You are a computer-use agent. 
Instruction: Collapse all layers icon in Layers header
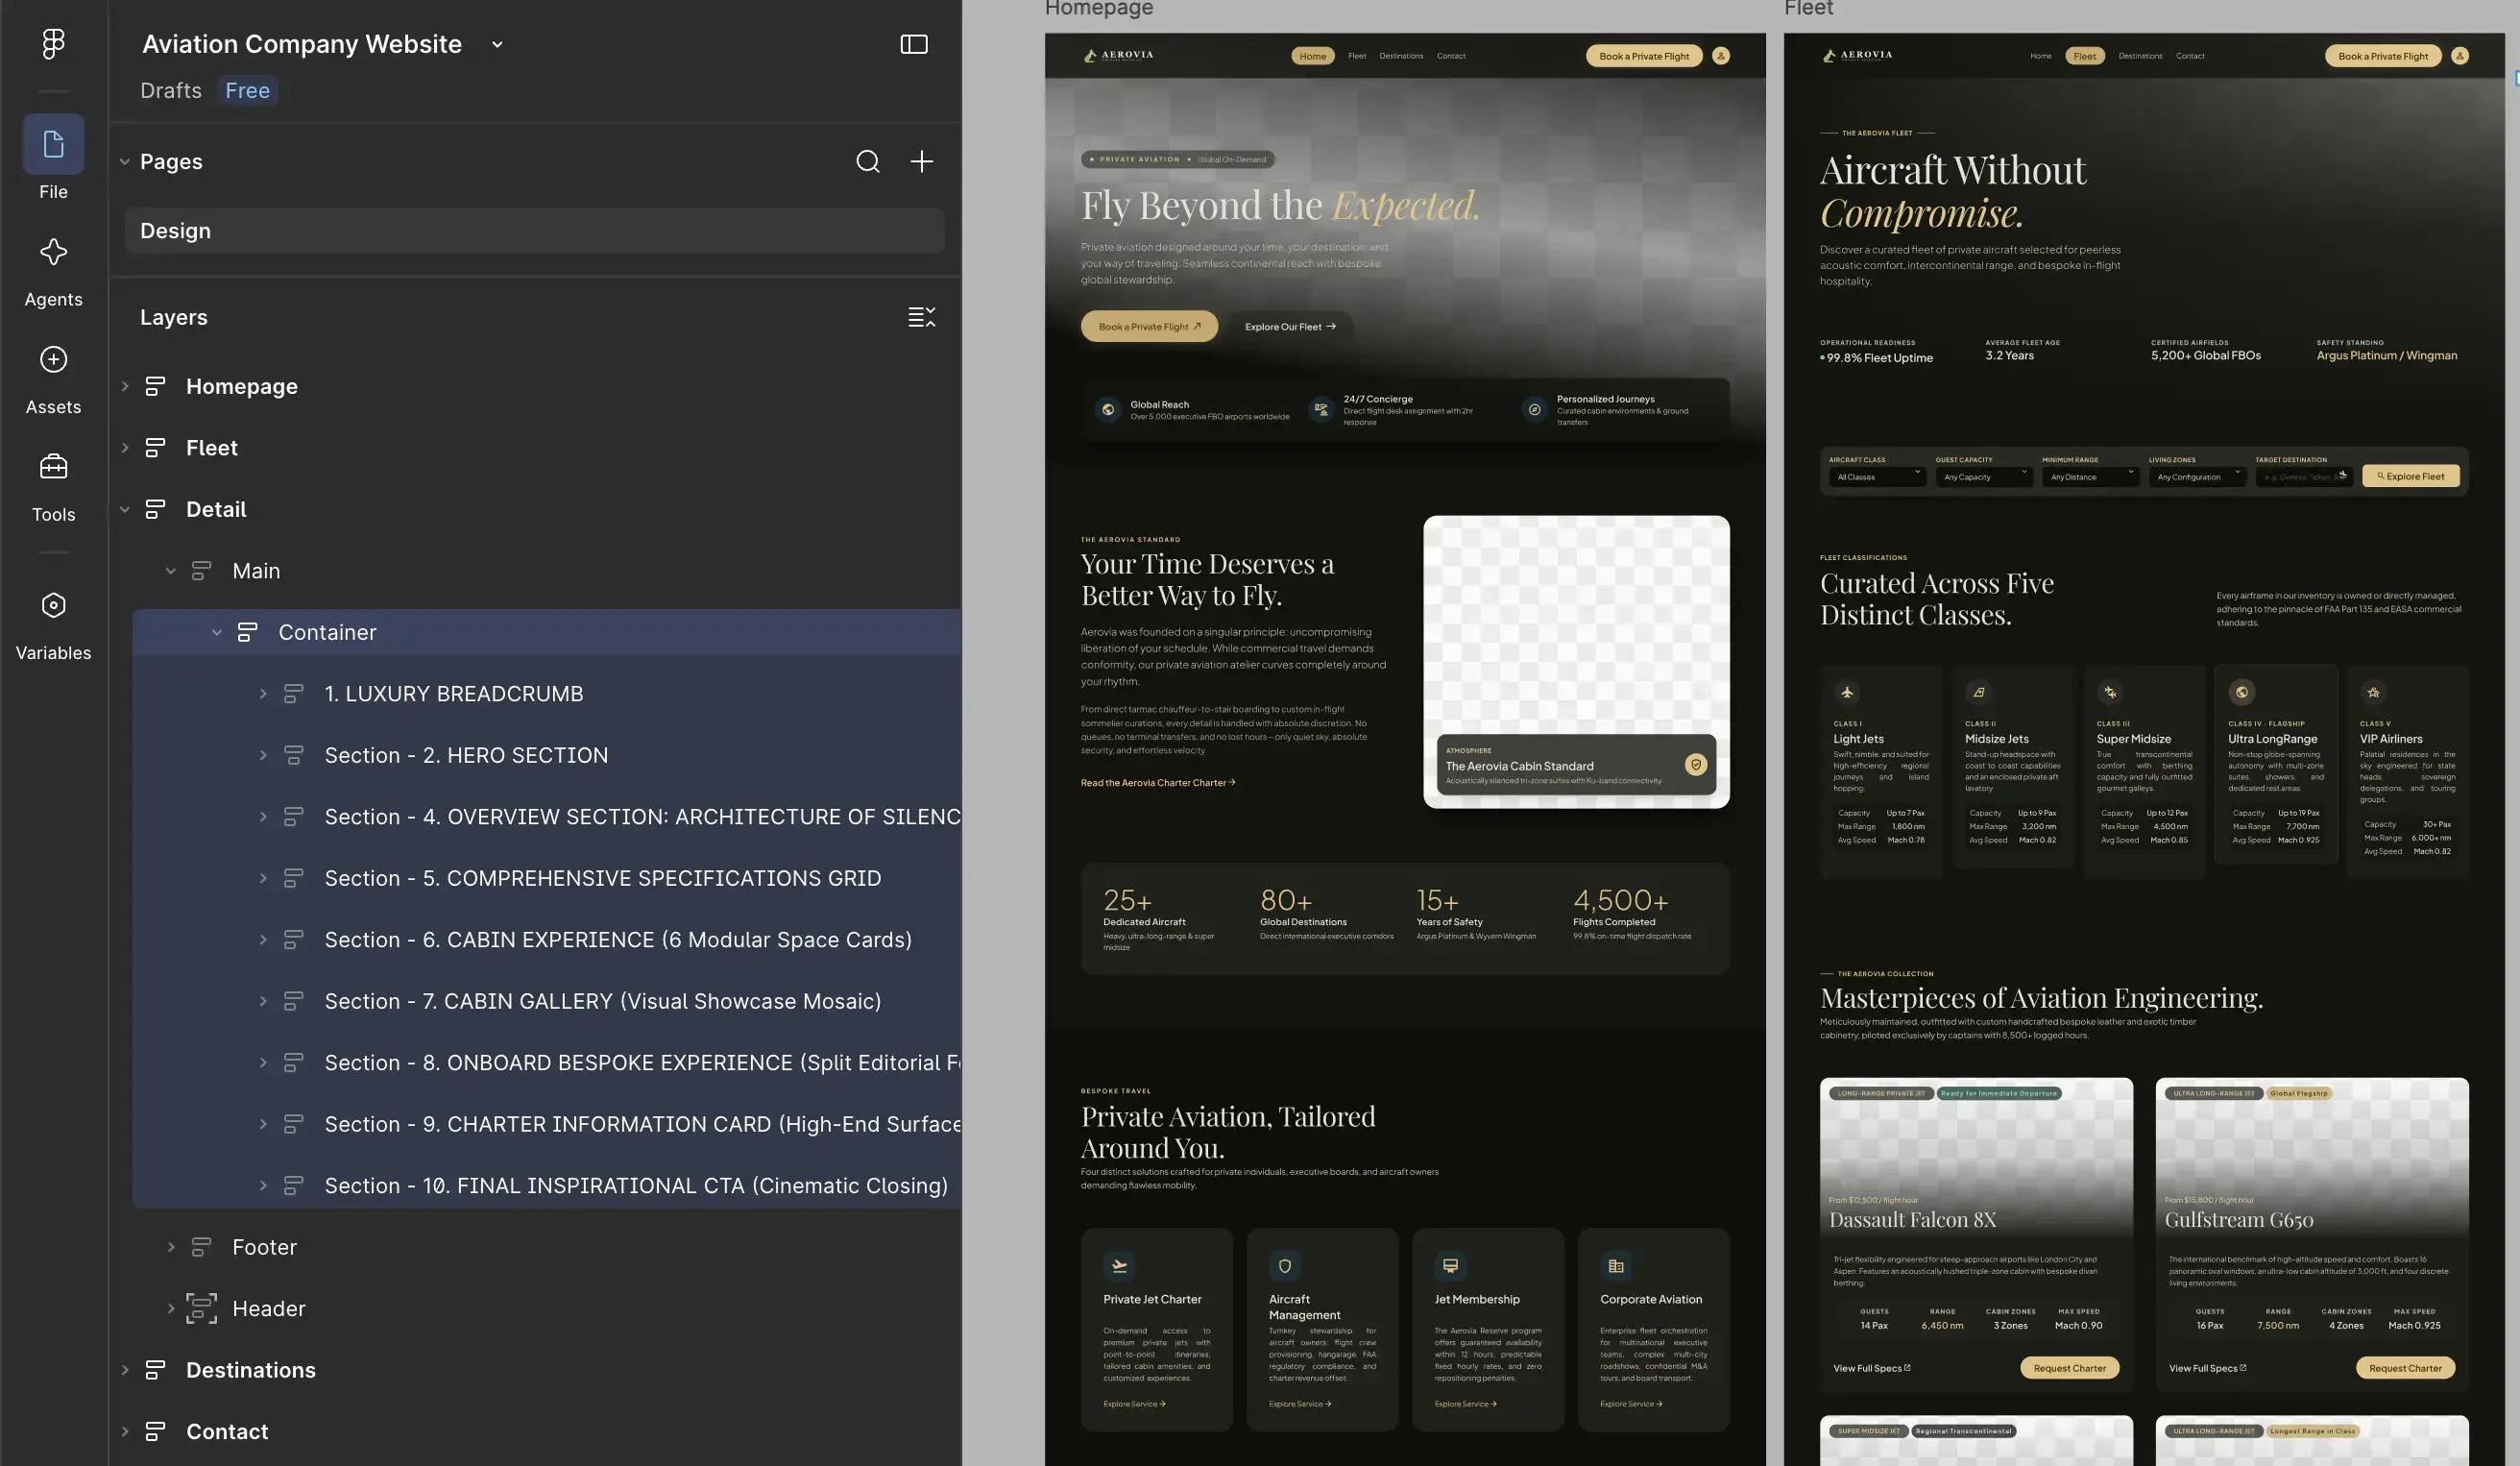click(x=921, y=317)
